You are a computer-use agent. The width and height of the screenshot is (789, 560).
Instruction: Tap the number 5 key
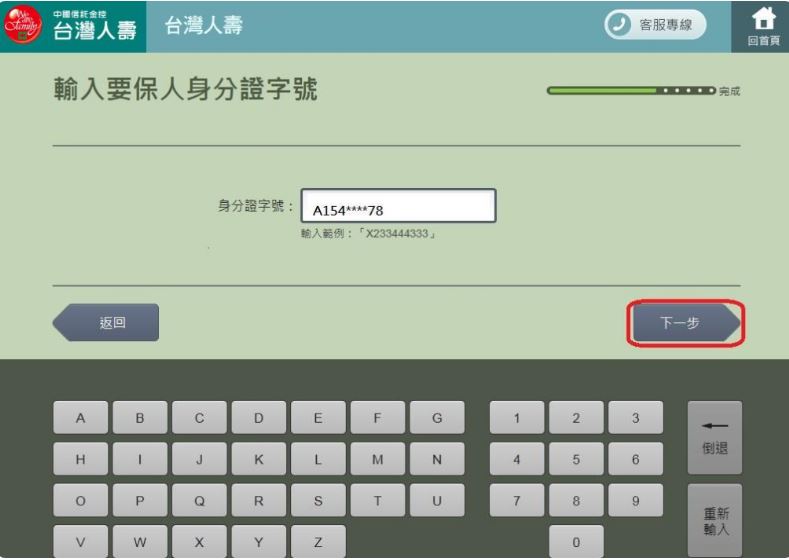[576, 459]
